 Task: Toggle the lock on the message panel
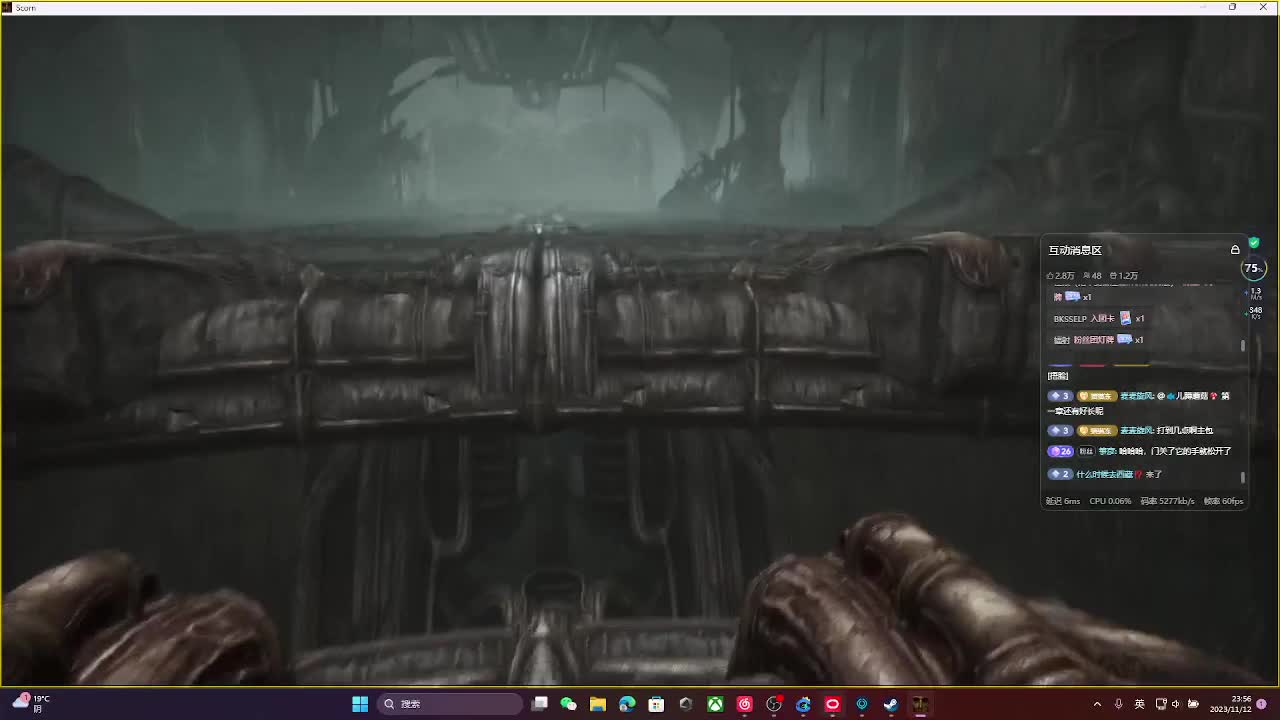pos(1235,250)
